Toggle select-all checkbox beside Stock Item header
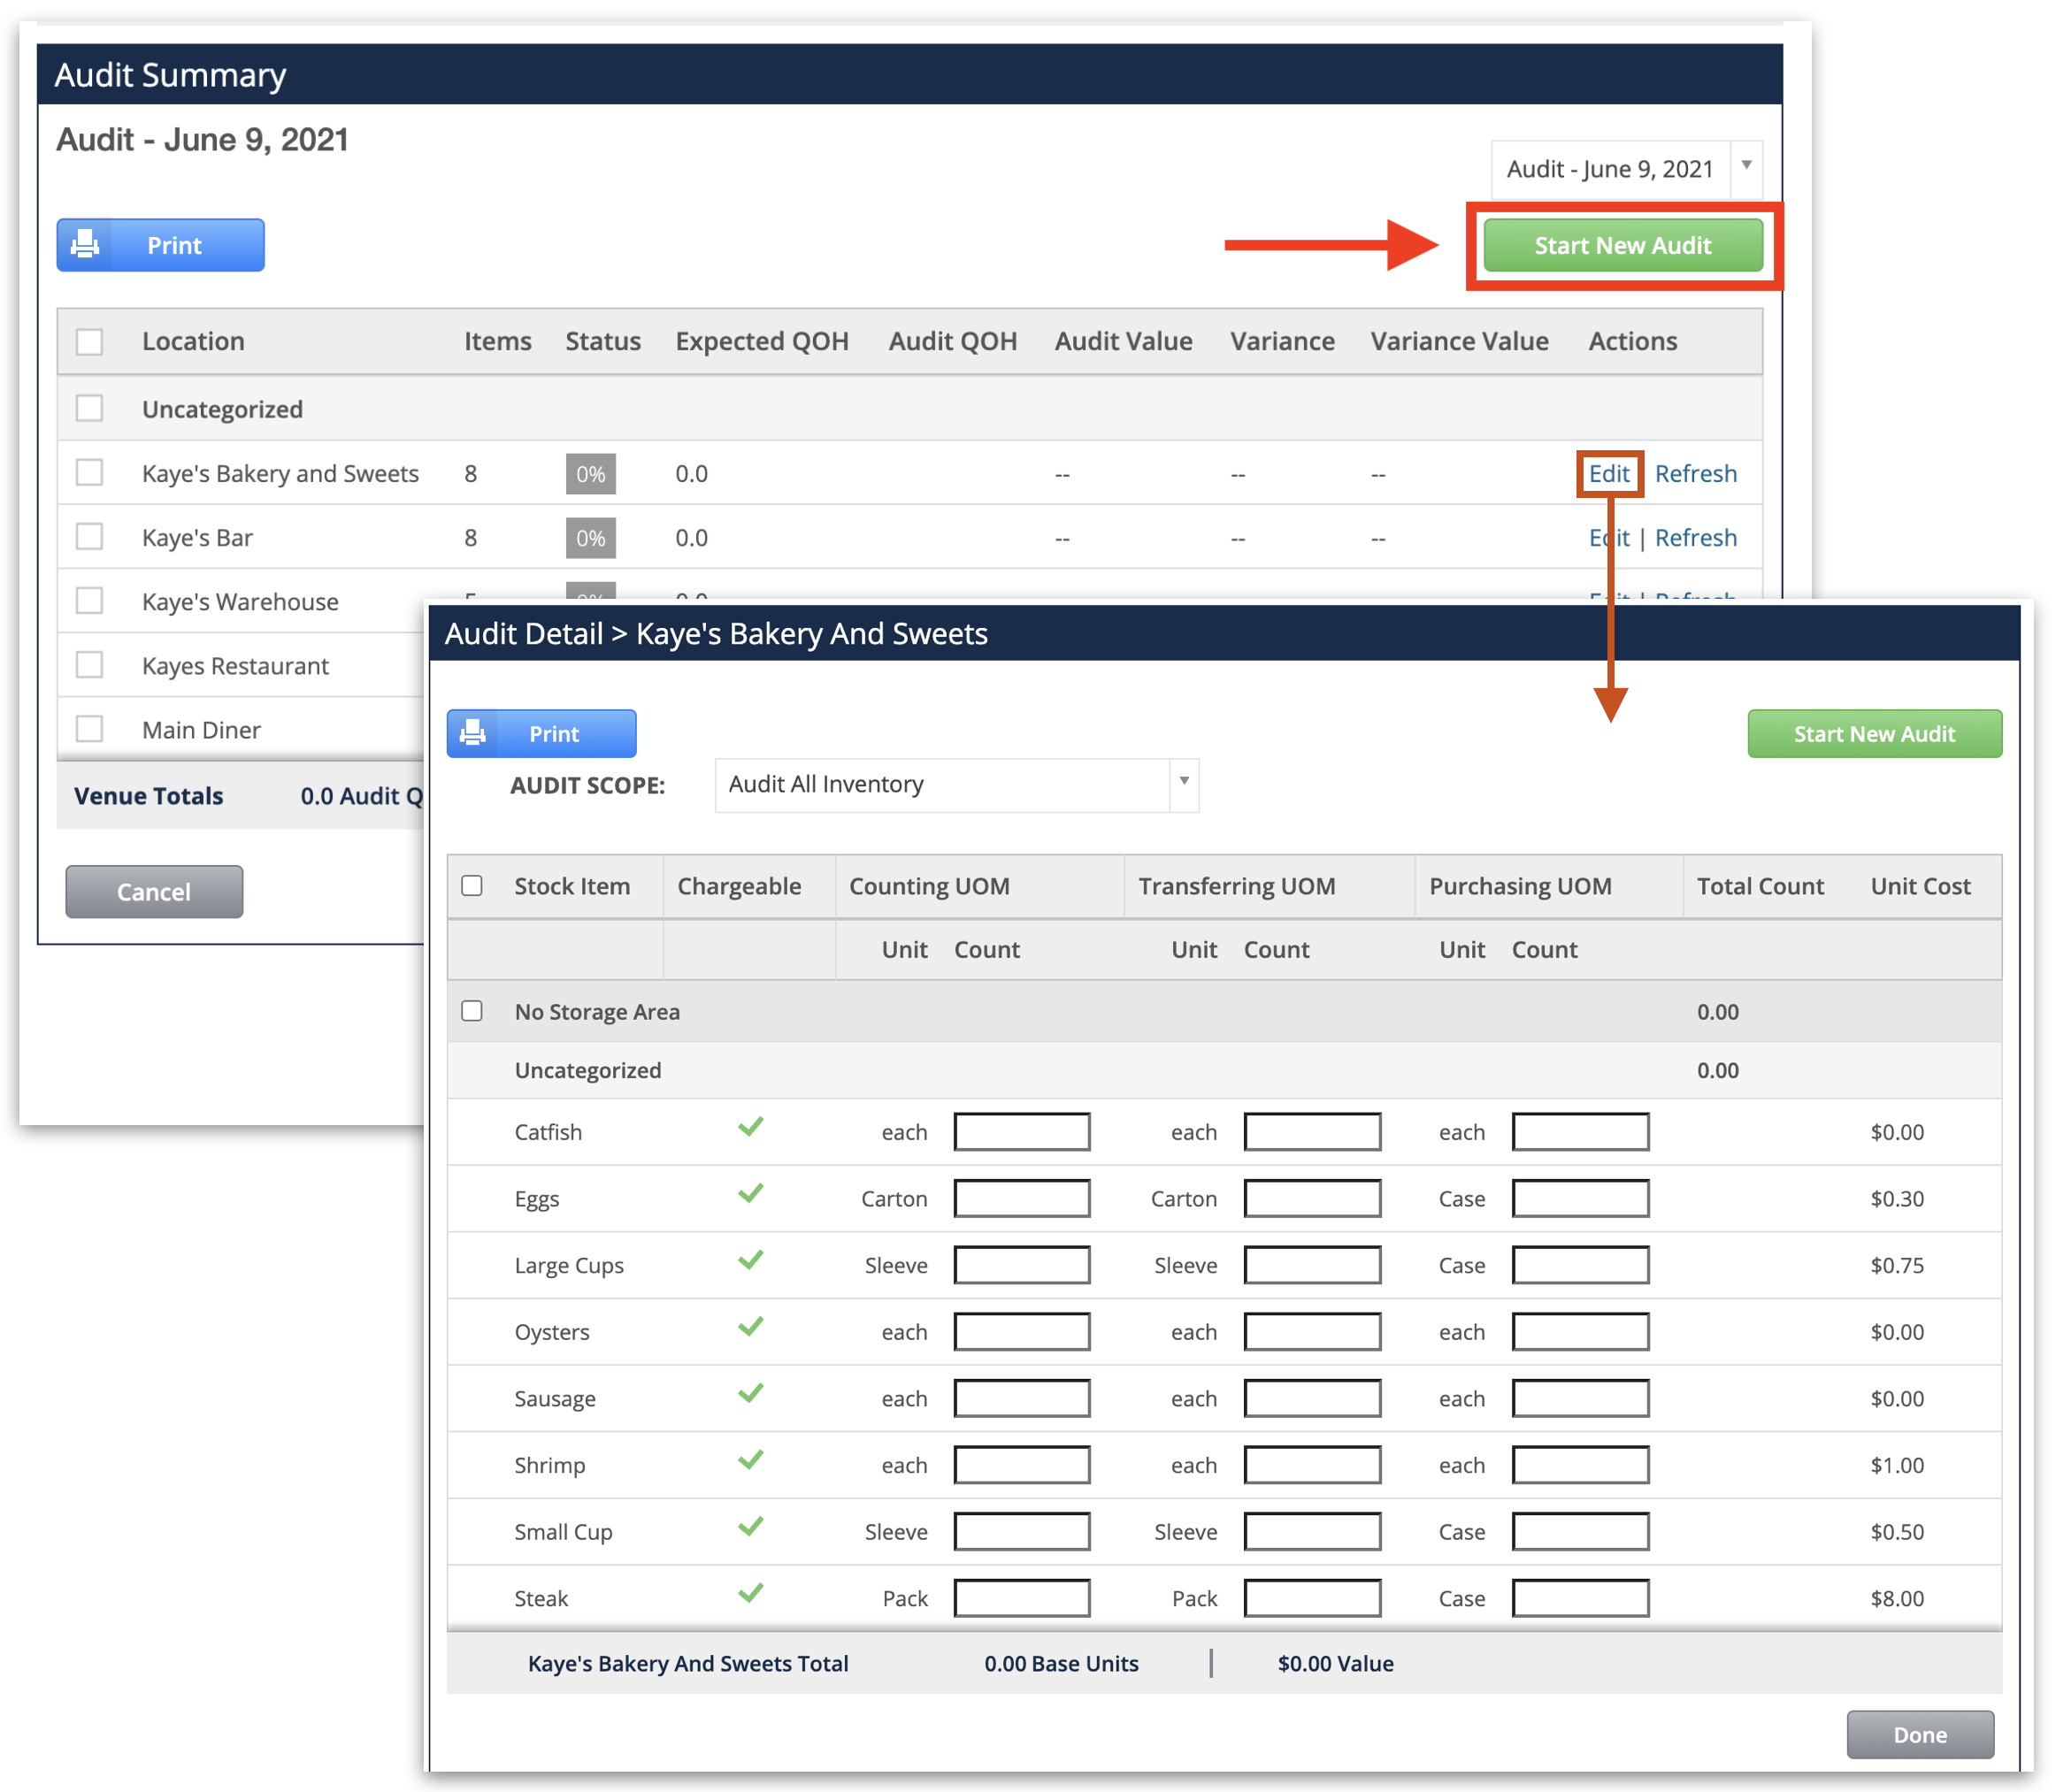 click(x=472, y=886)
